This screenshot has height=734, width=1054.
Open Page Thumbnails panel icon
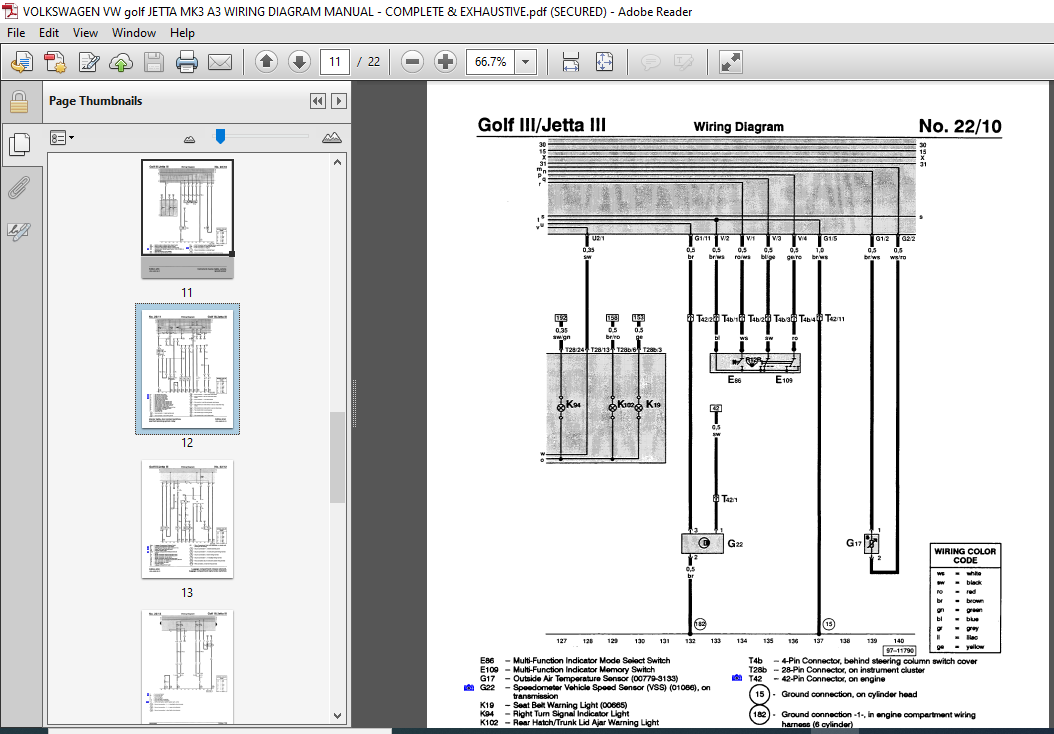click(x=19, y=144)
